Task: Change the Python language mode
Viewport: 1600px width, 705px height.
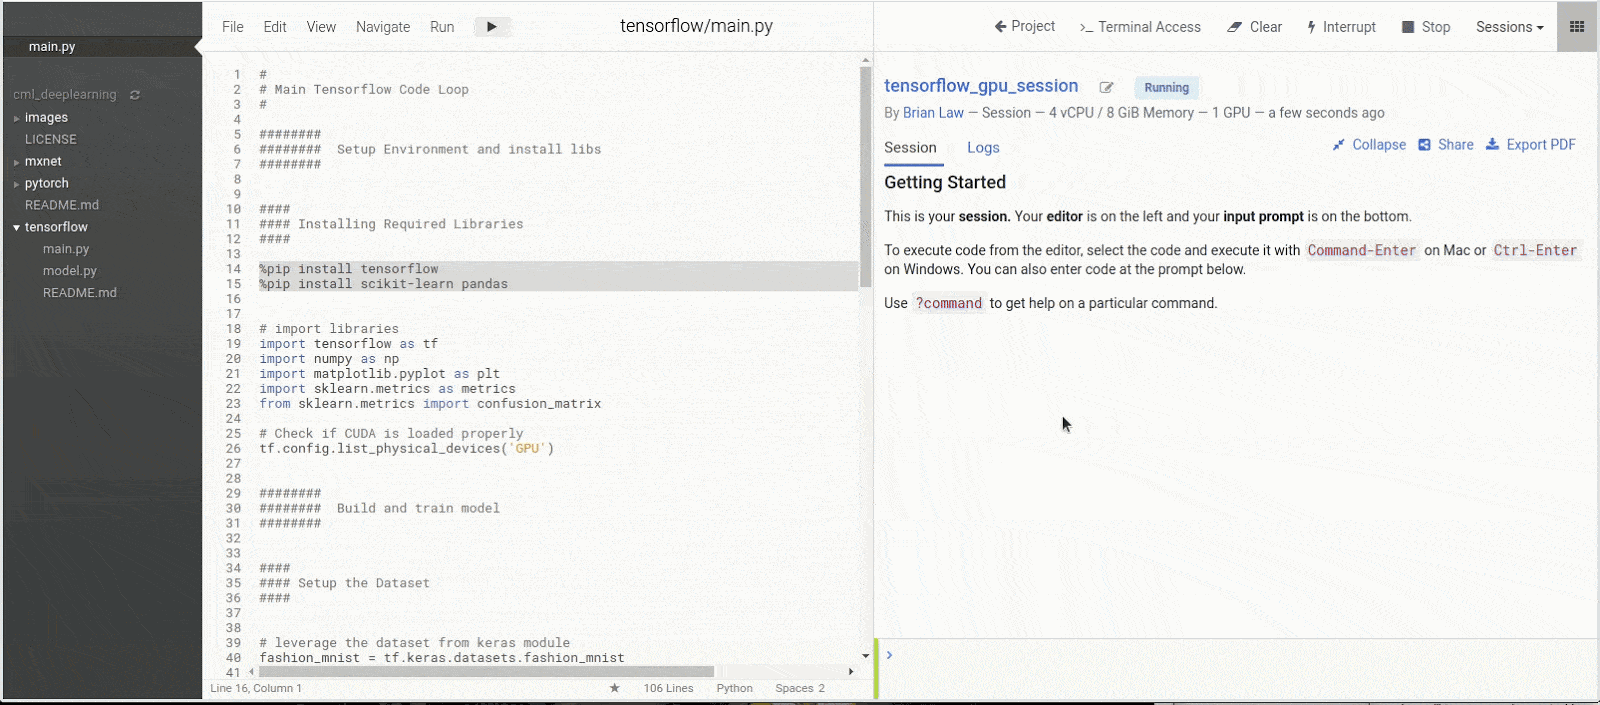Action: click(x=734, y=688)
